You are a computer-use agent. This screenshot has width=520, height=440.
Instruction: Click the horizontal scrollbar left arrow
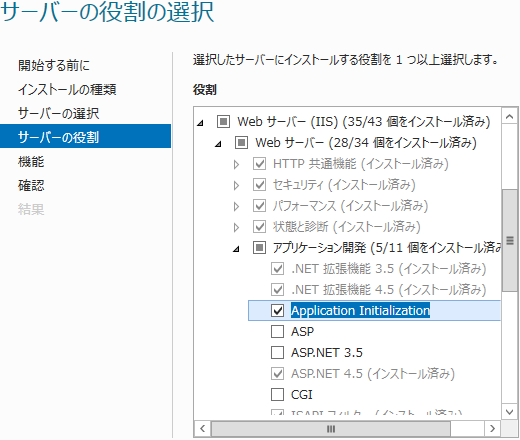click(202, 428)
